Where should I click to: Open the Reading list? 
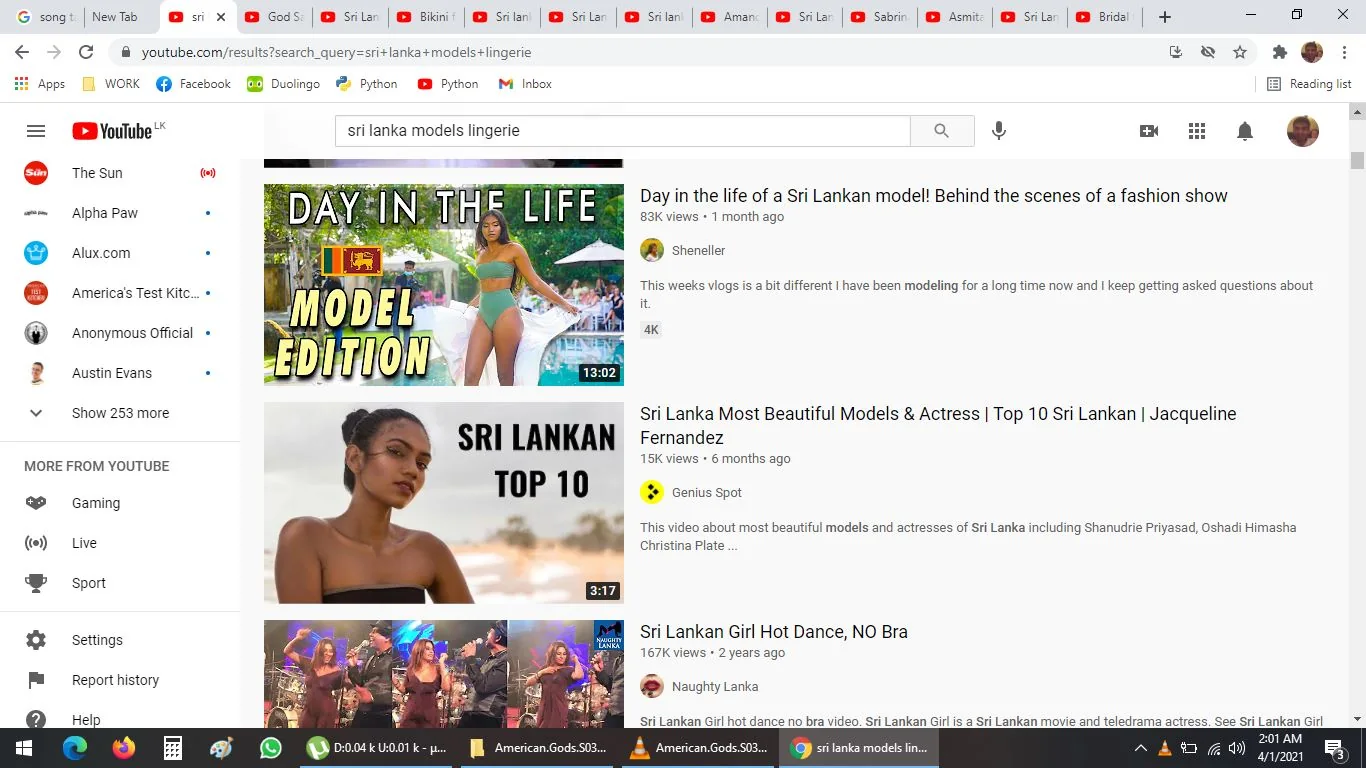1309,84
